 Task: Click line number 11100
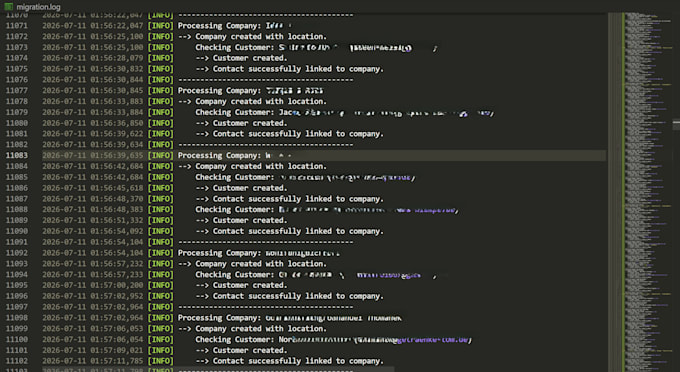(16, 339)
